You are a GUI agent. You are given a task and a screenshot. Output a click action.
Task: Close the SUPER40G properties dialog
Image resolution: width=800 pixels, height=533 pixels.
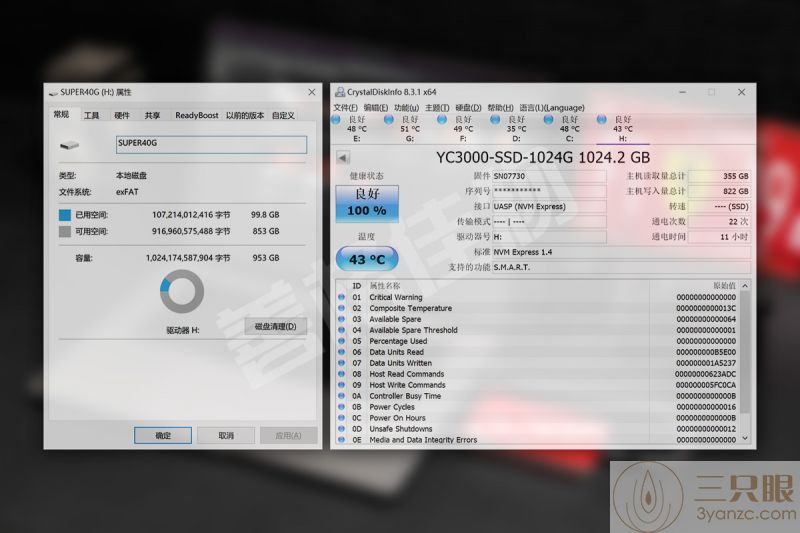pyautogui.click(x=312, y=92)
